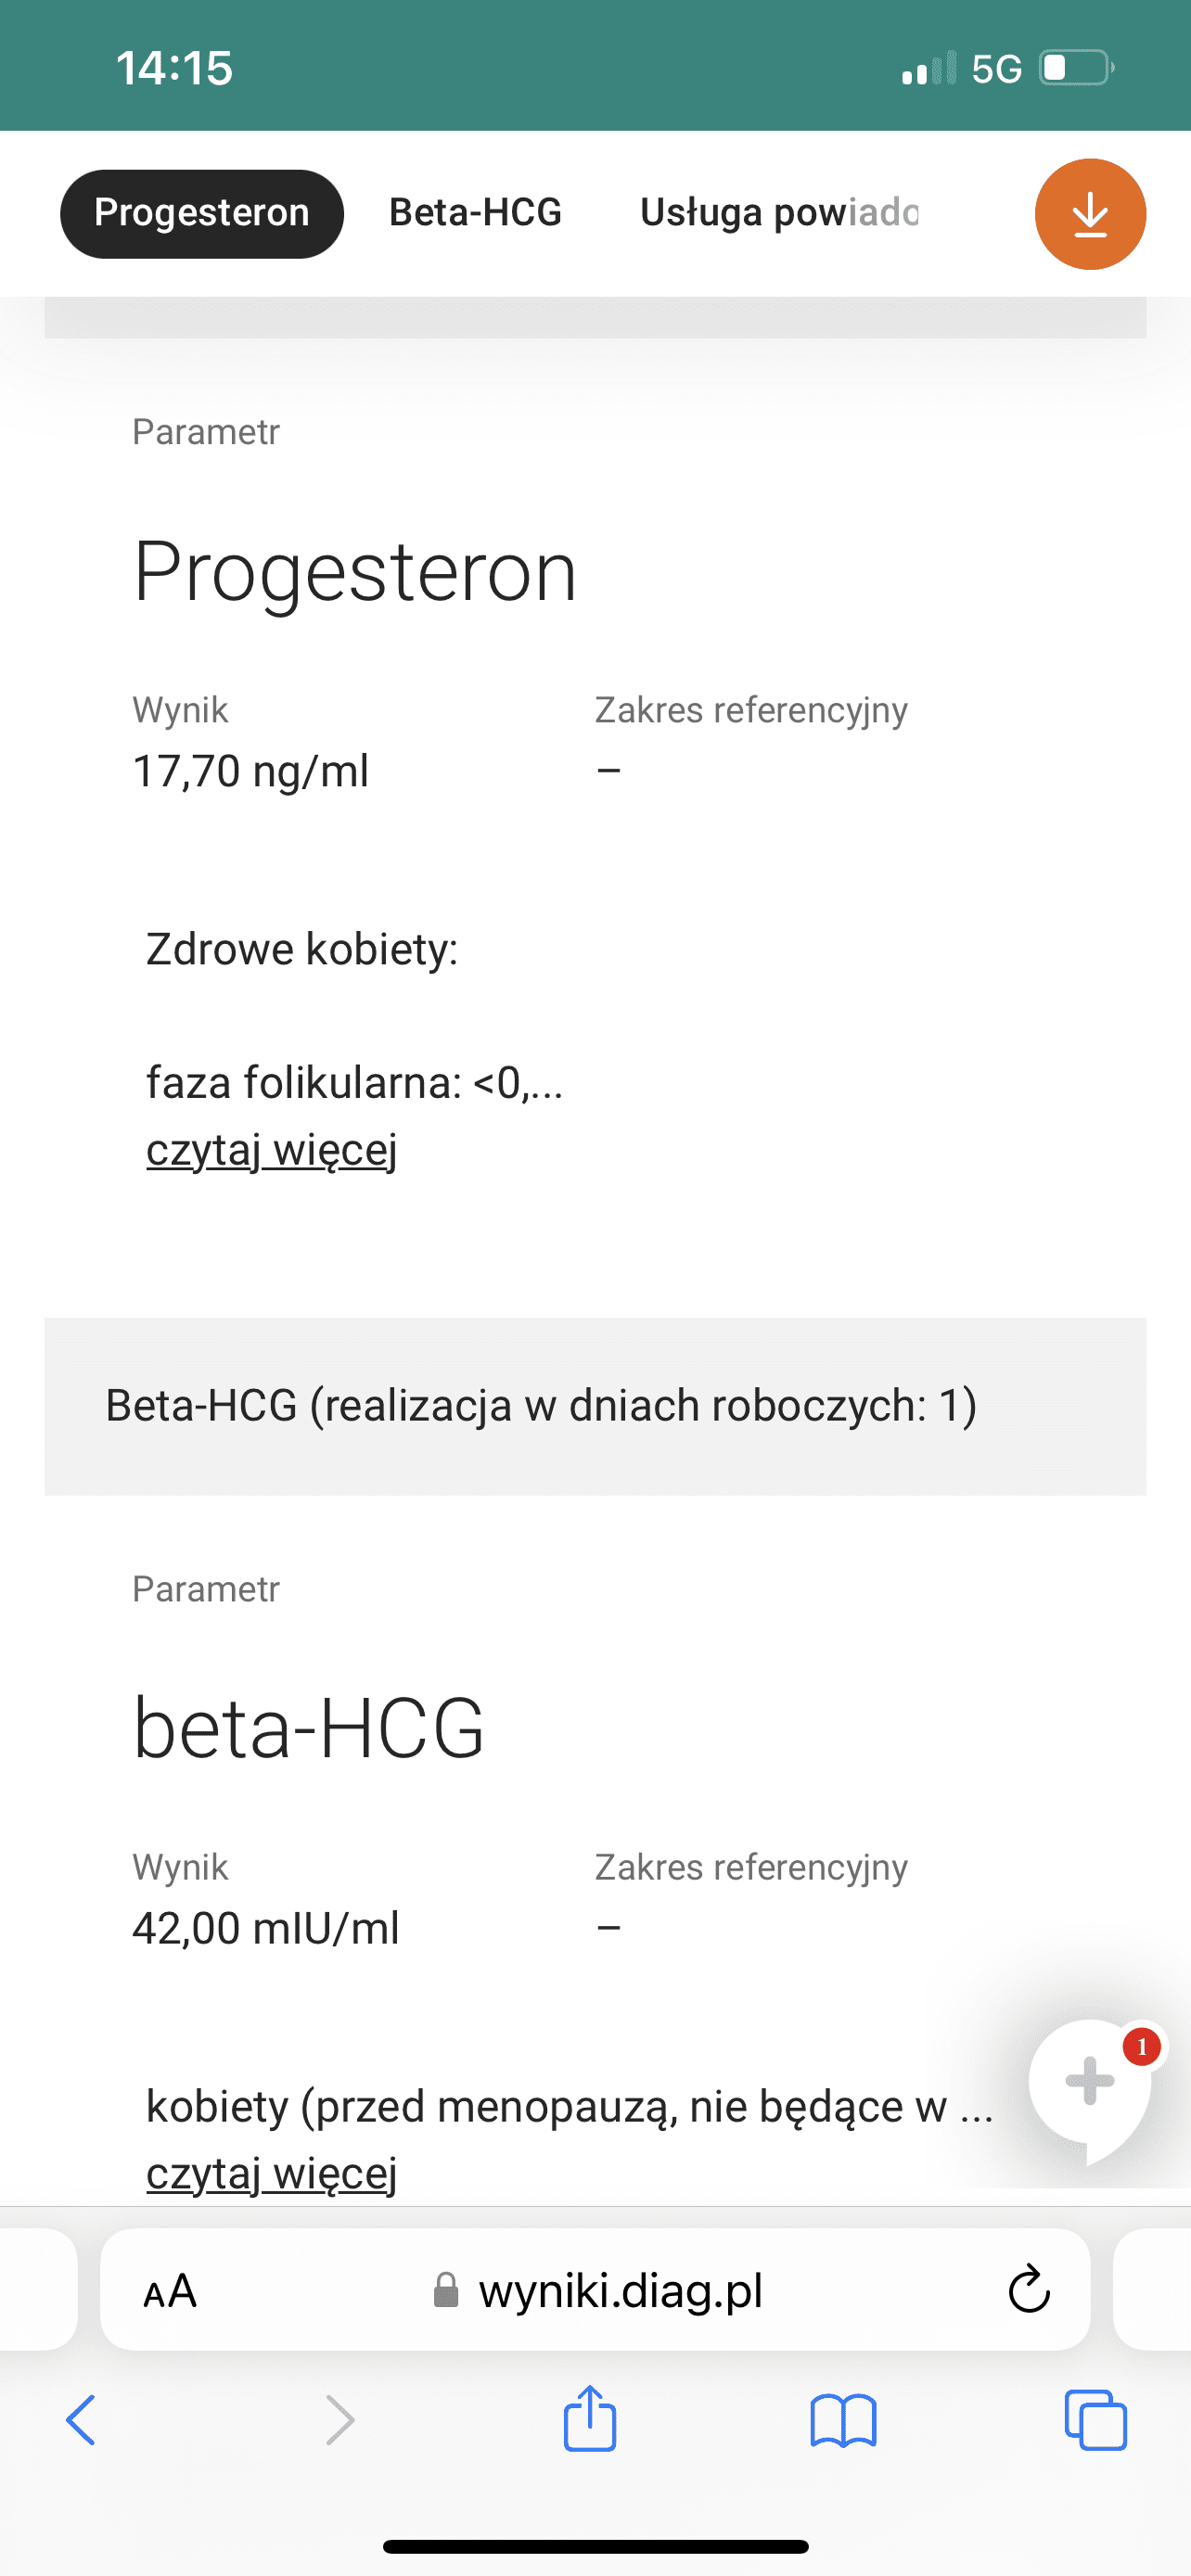The width and height of the screenshot is (1191, 2576).
Task: Switch to the Usługa powiadomień tab
Action: click(779, 213)
